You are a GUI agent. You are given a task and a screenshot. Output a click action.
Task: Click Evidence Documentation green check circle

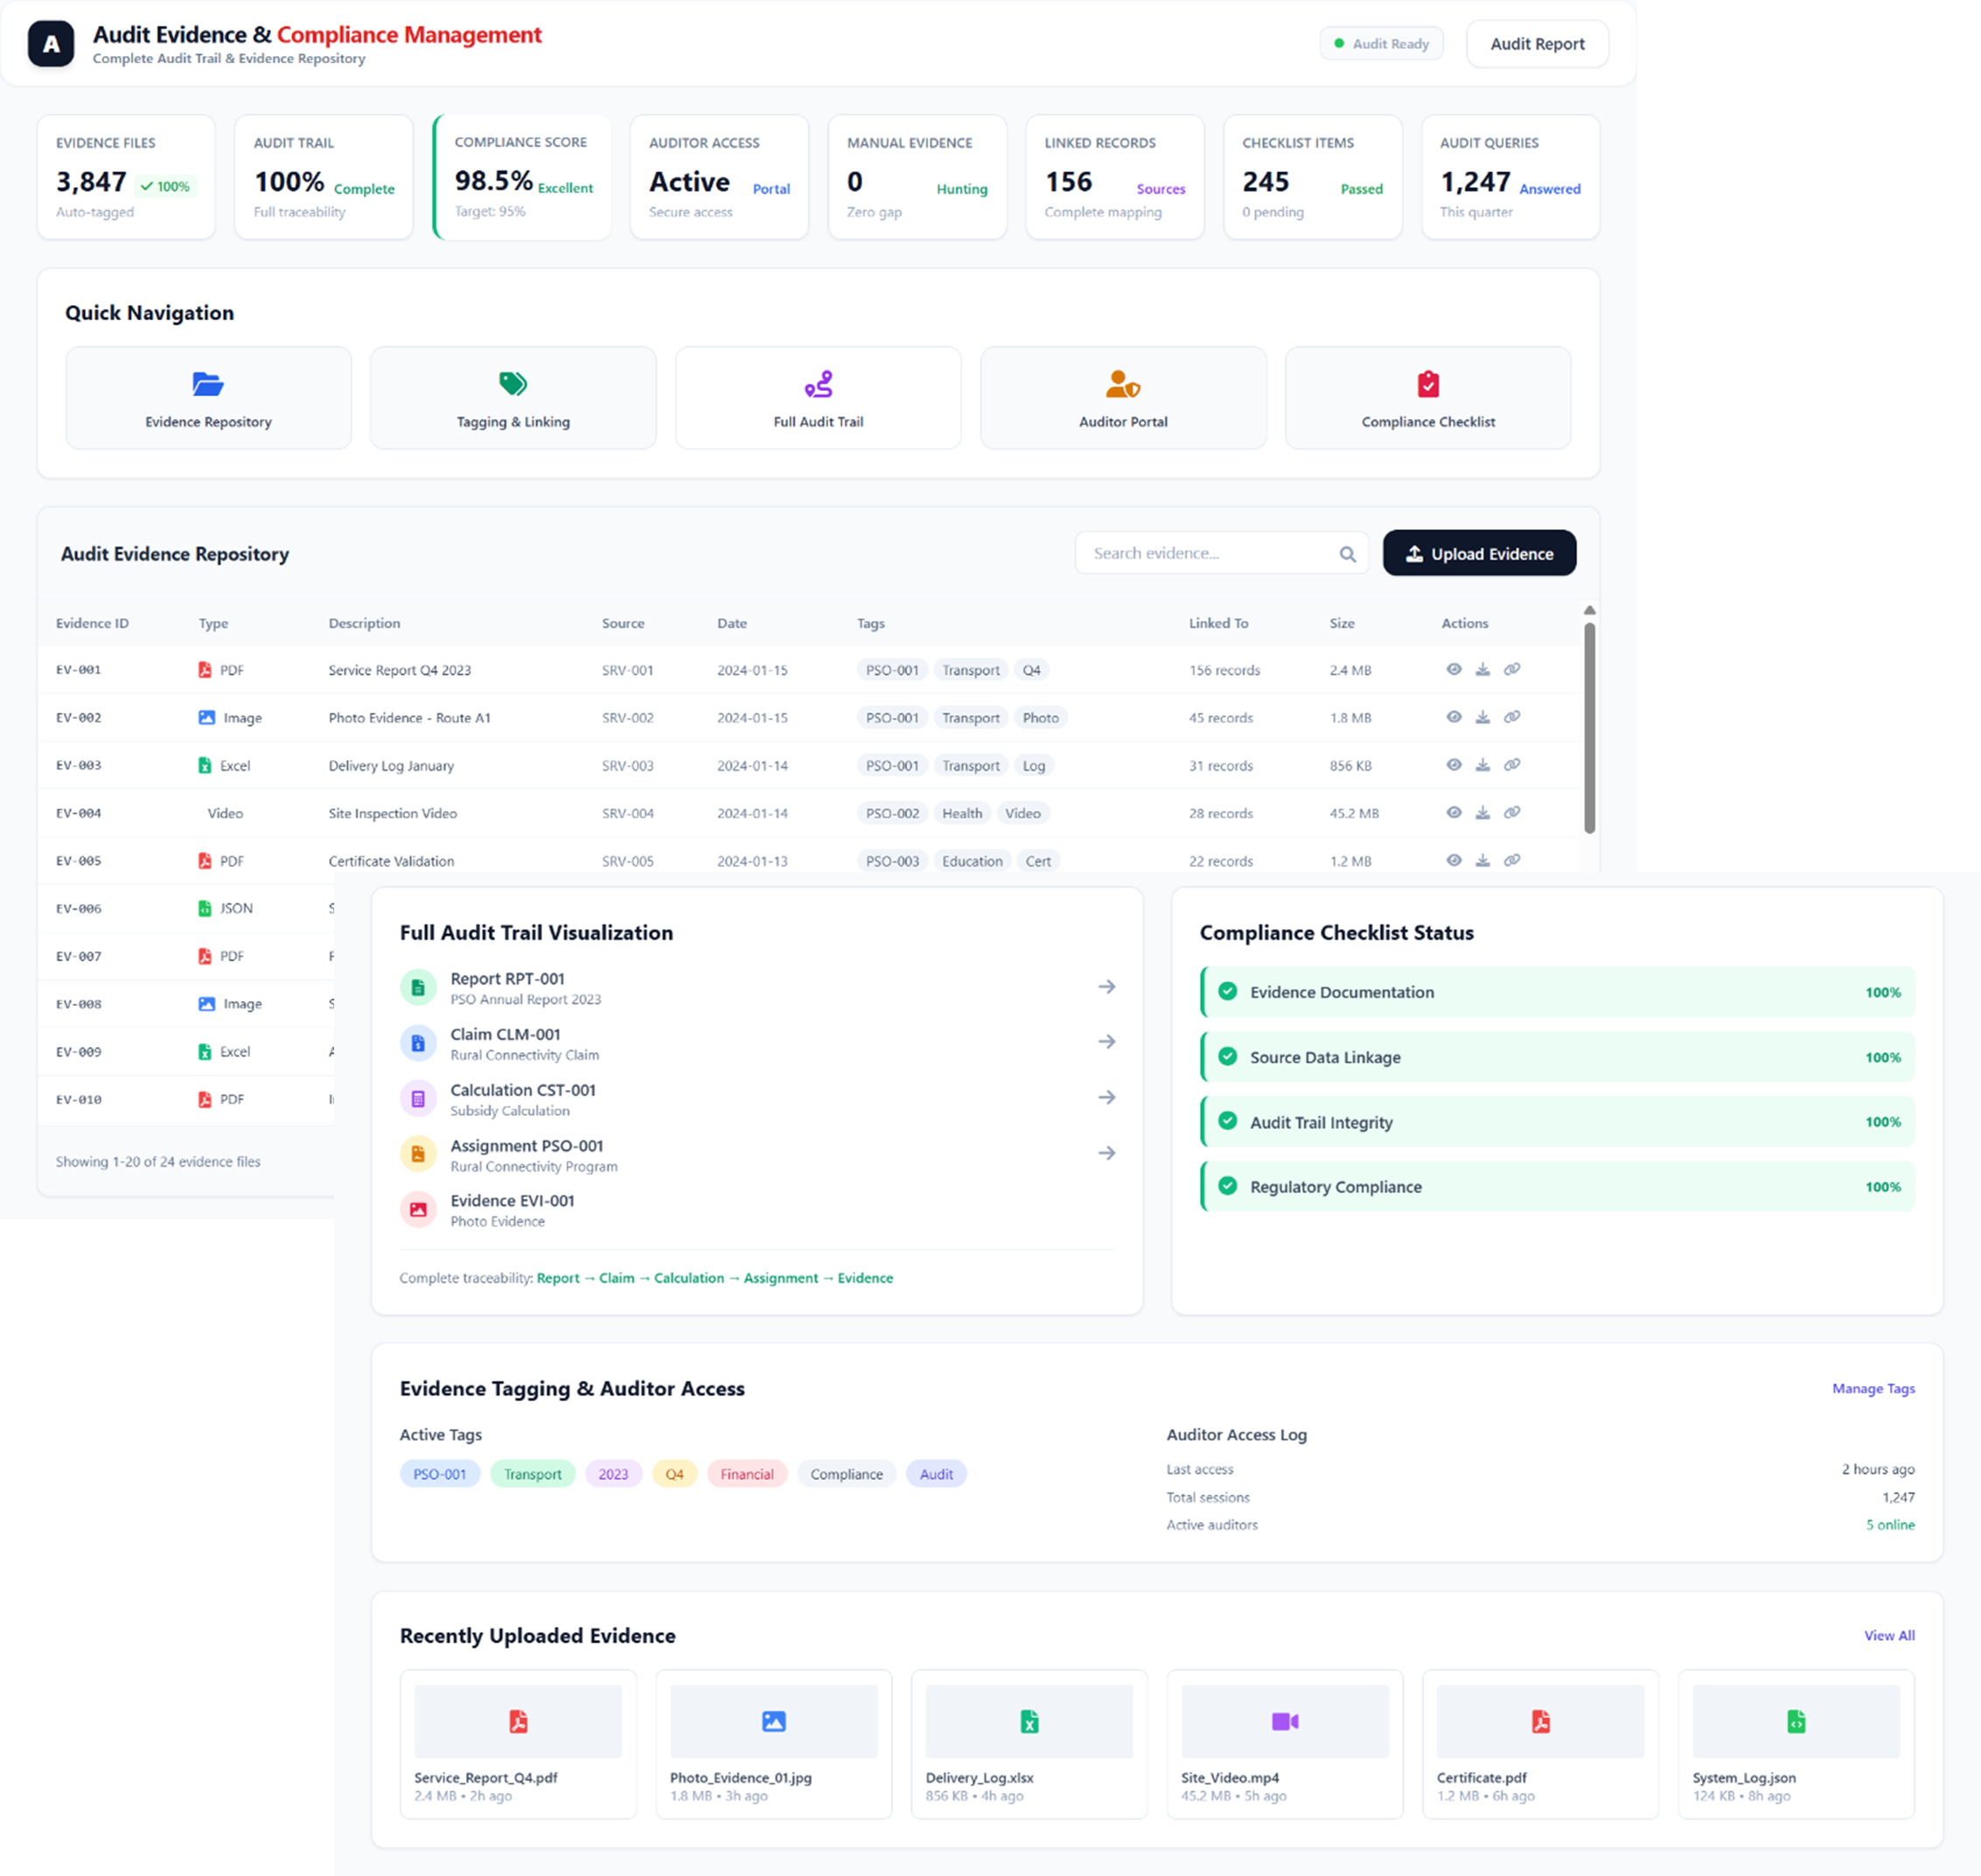1228,991
